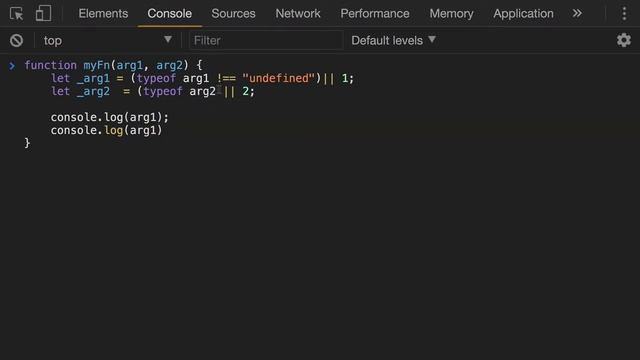Image resolution: width=640 pixels, height=360 pixels.
Task: Click the function name myFn in the code
Action: click(96, 65)
